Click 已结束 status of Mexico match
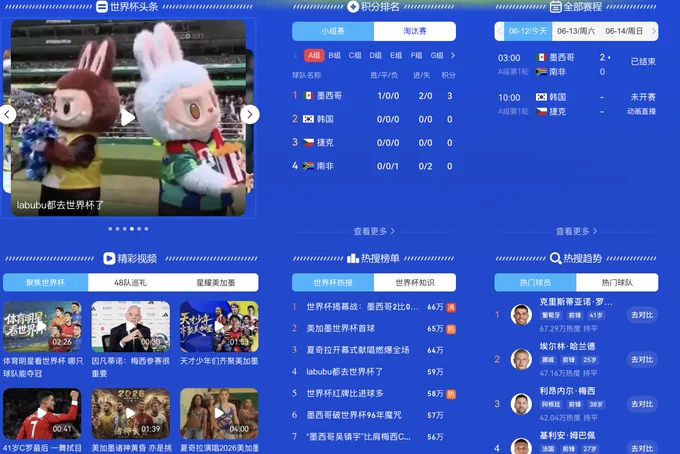Image resolution: width=680 pixels, height=454 pixels. 643,62
